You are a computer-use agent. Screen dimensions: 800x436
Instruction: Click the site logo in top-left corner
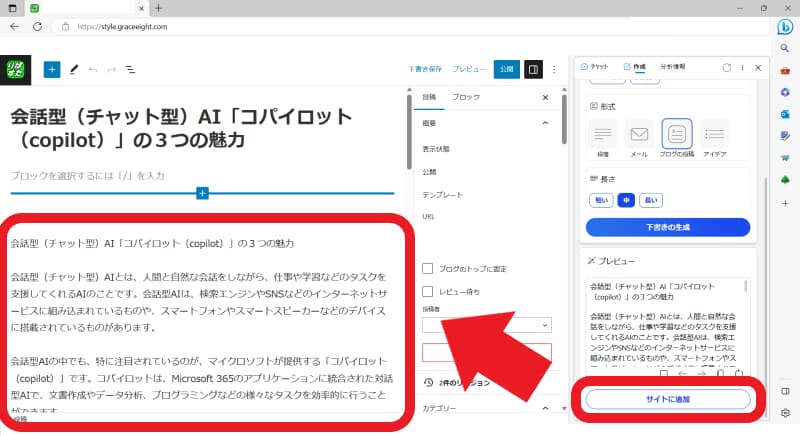click(15, 70)
